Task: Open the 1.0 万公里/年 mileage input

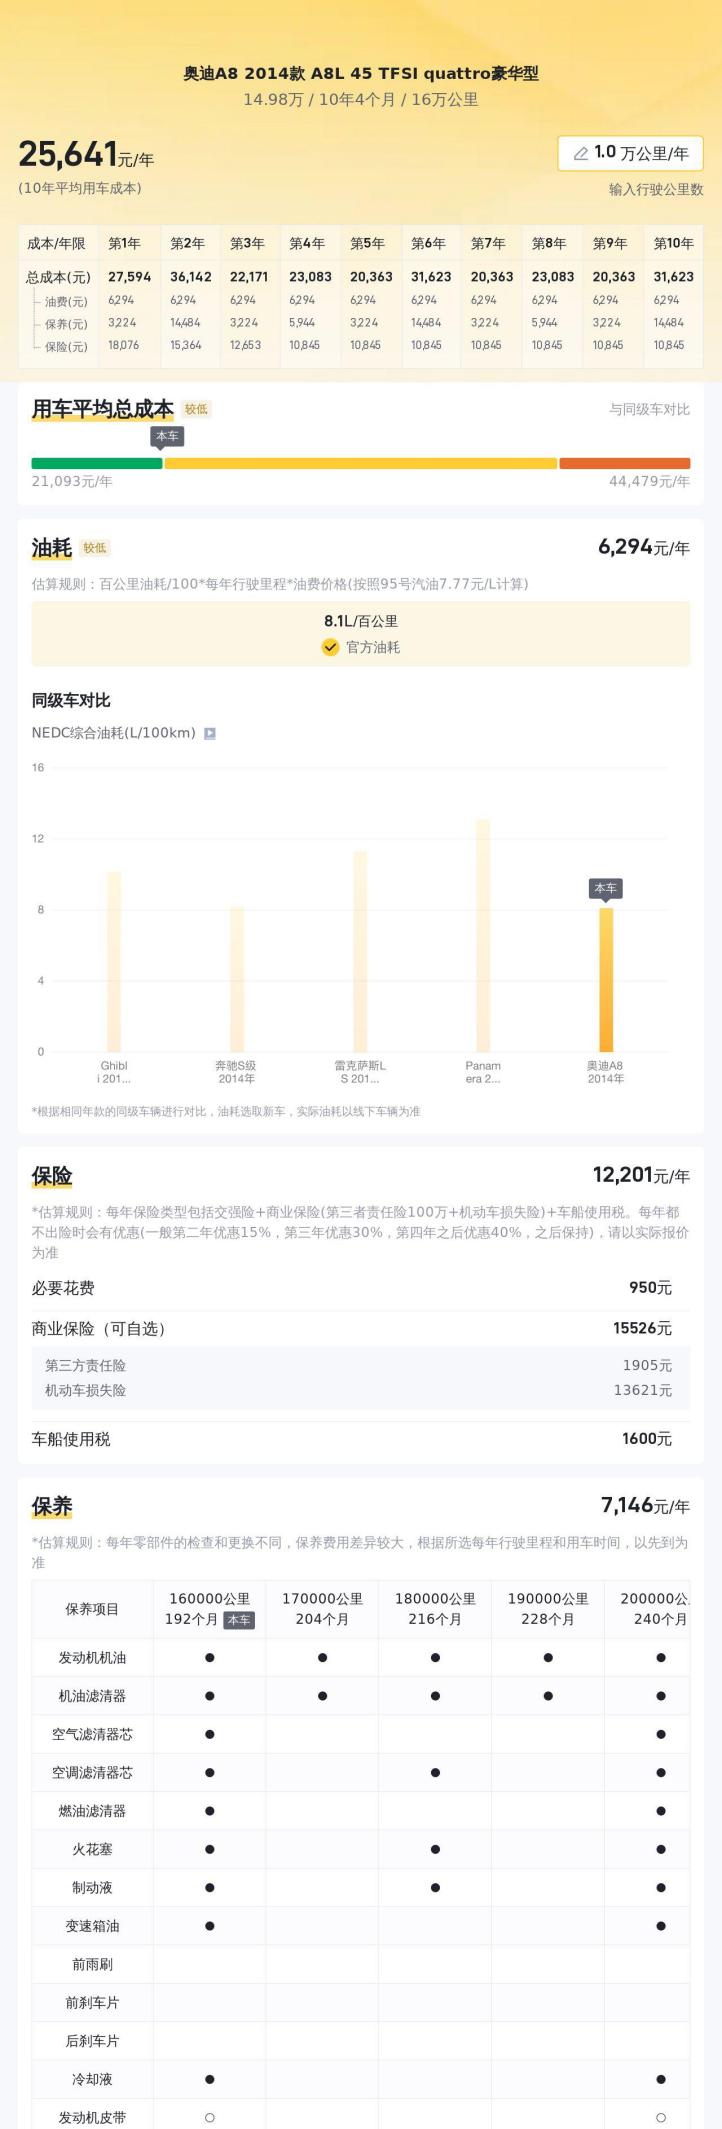Action: click(x=630, y=153)
